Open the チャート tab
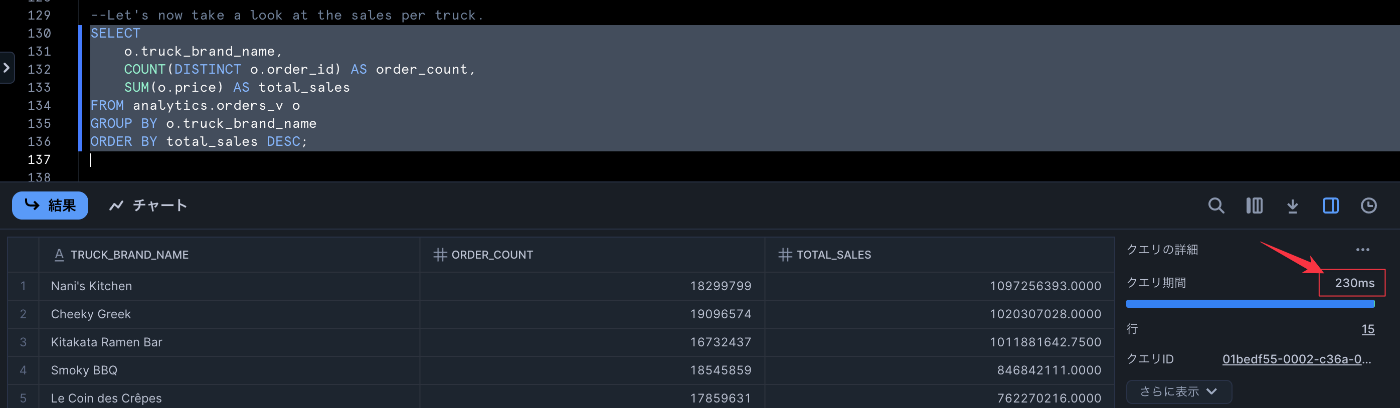The height and width of the screenshot is (408, 1400). click(x=148, y=205)
